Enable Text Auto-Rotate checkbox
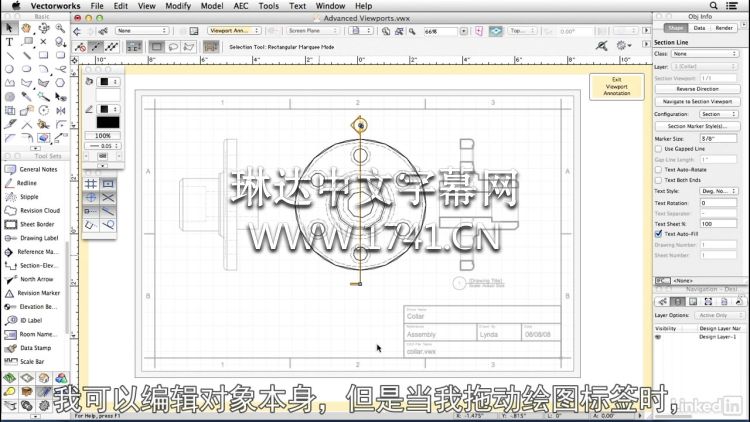This screenshot has width=750, height=422. 659,170
